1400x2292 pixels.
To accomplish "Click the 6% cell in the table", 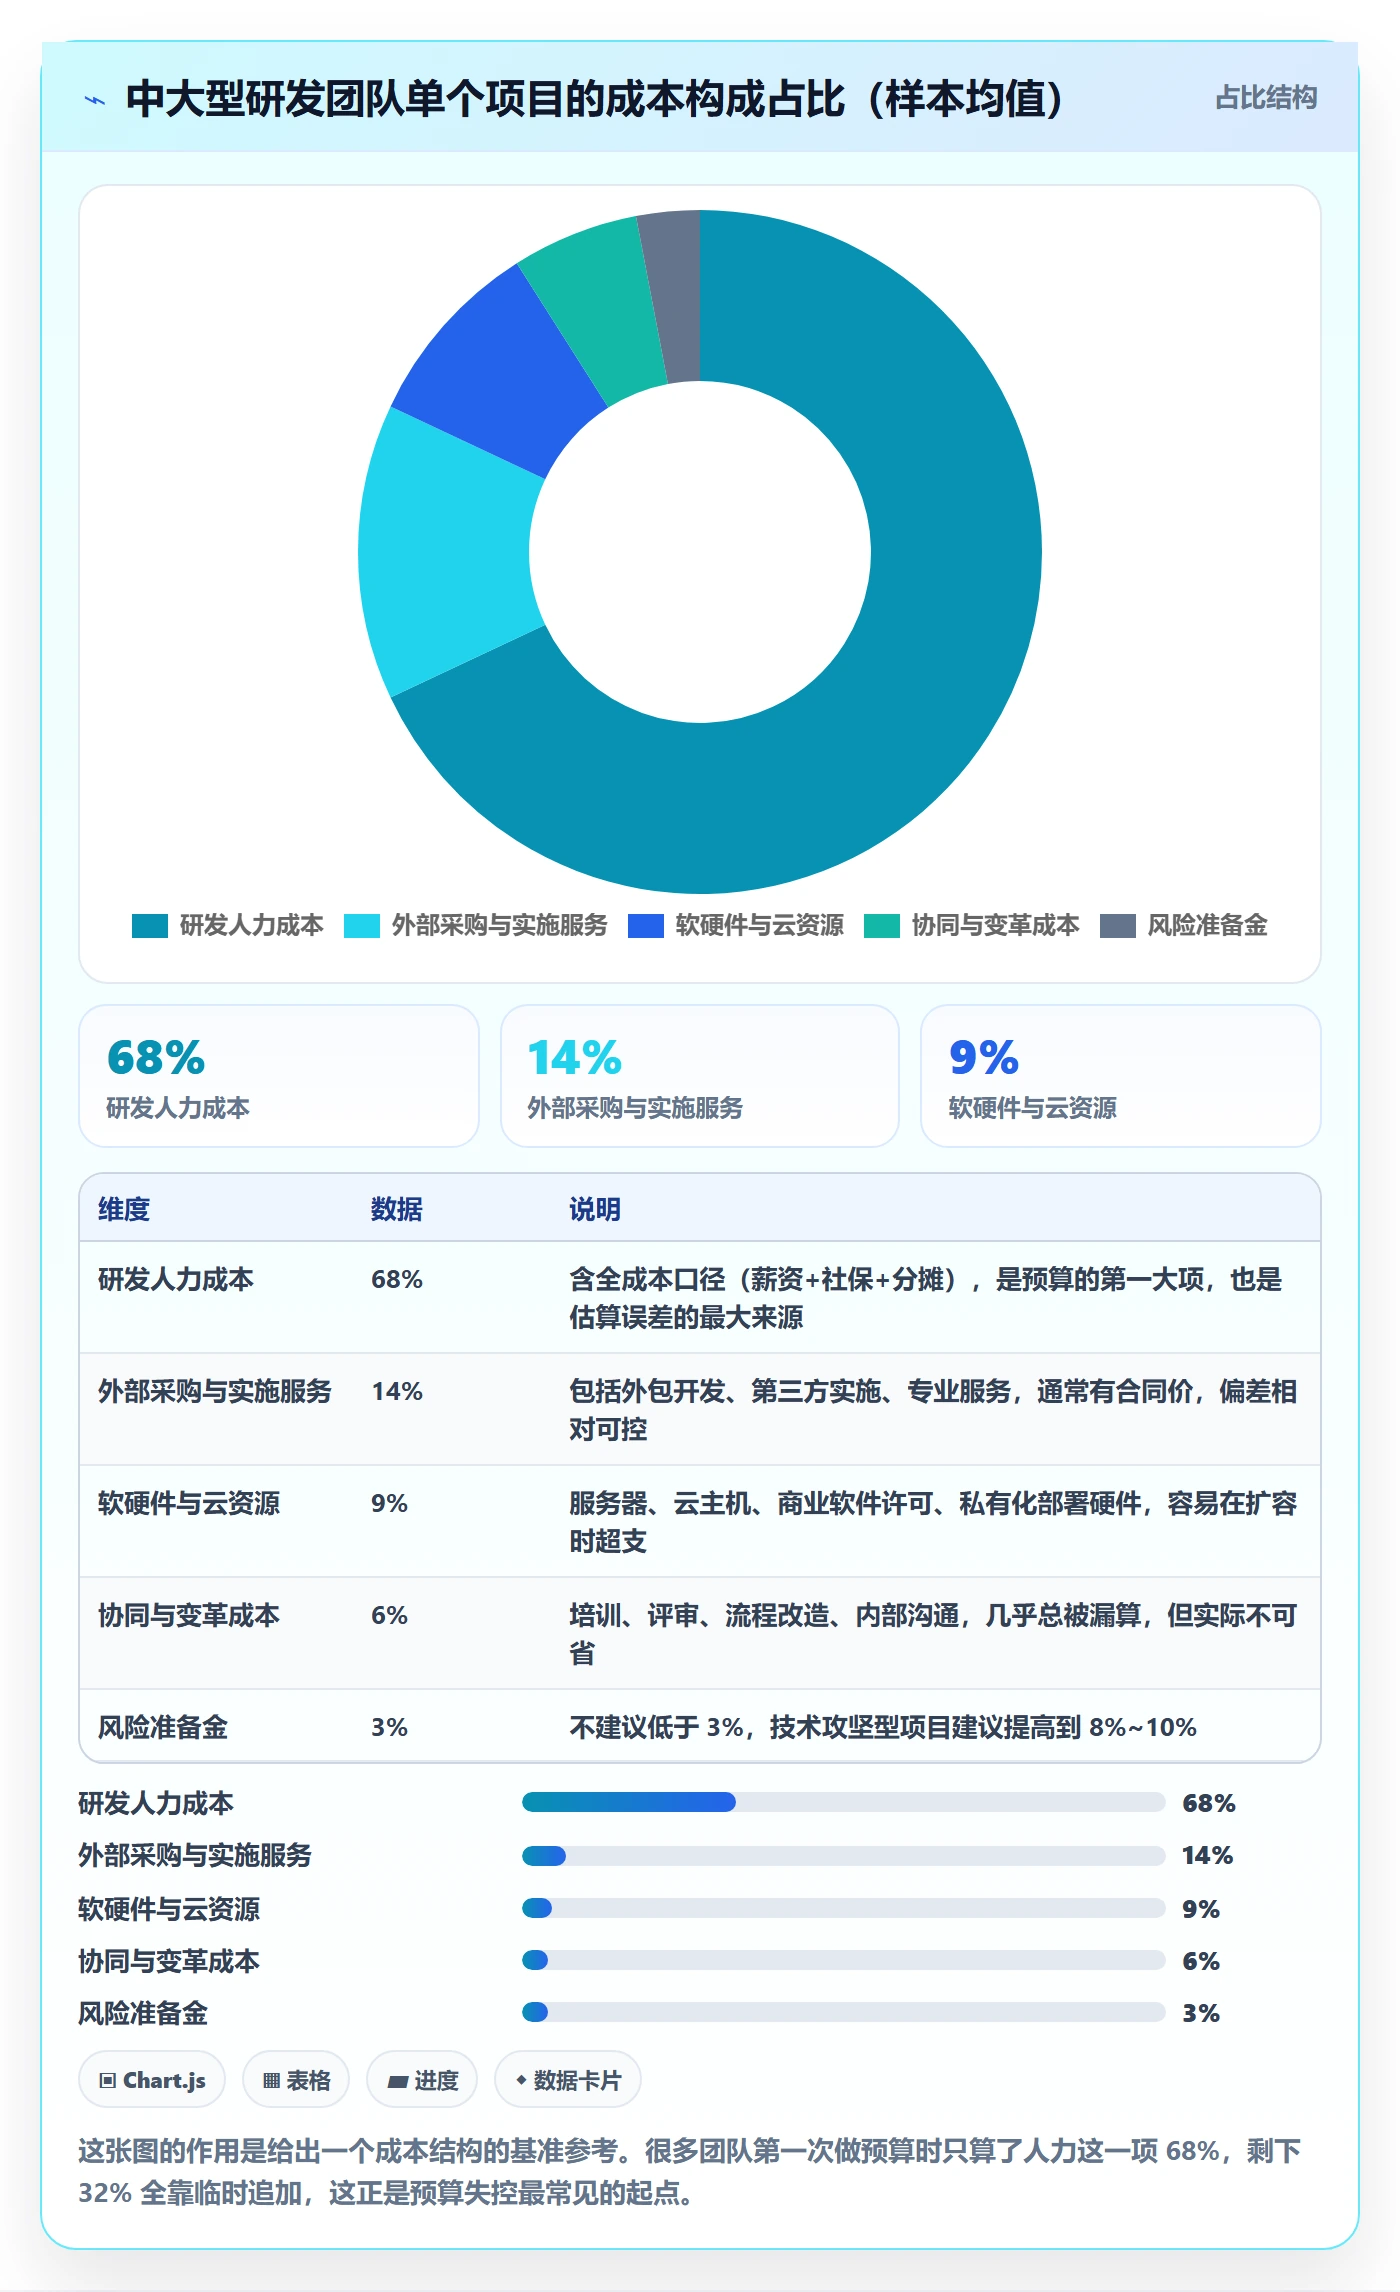I will (x=389, y=1615).
